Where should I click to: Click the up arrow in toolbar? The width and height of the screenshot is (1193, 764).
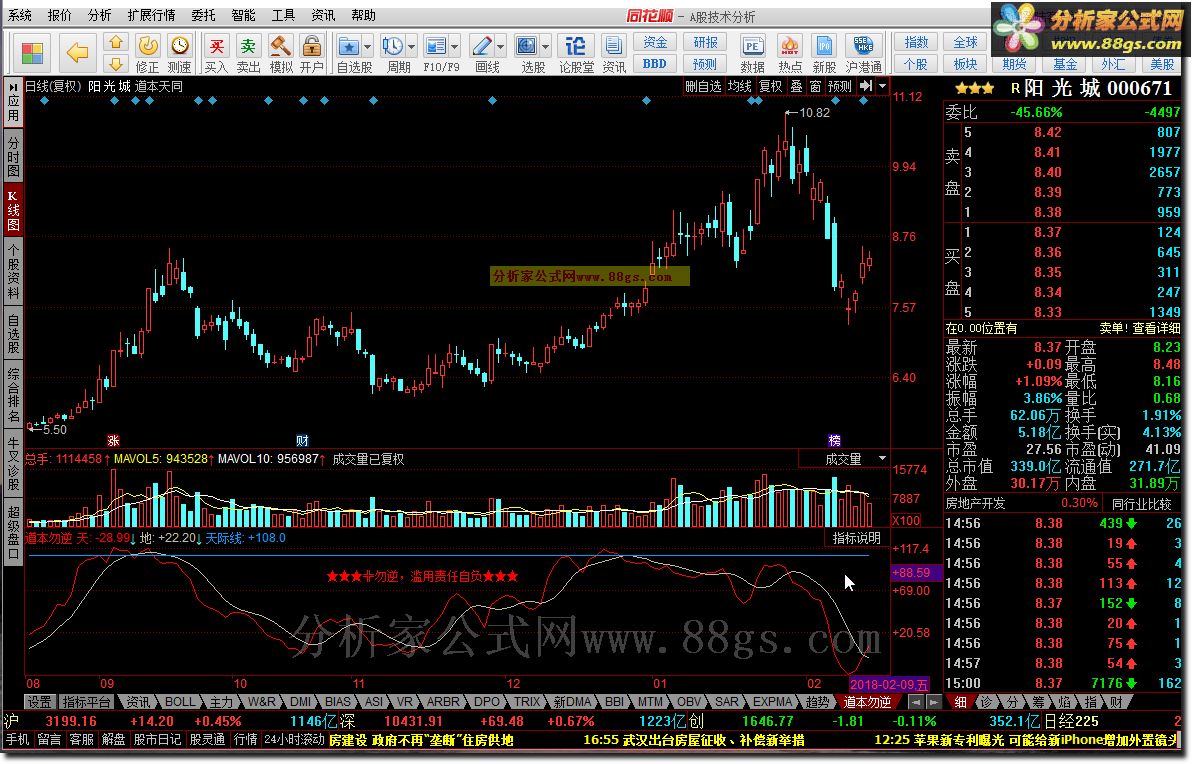pyautogui.click(x=116, y=43)
